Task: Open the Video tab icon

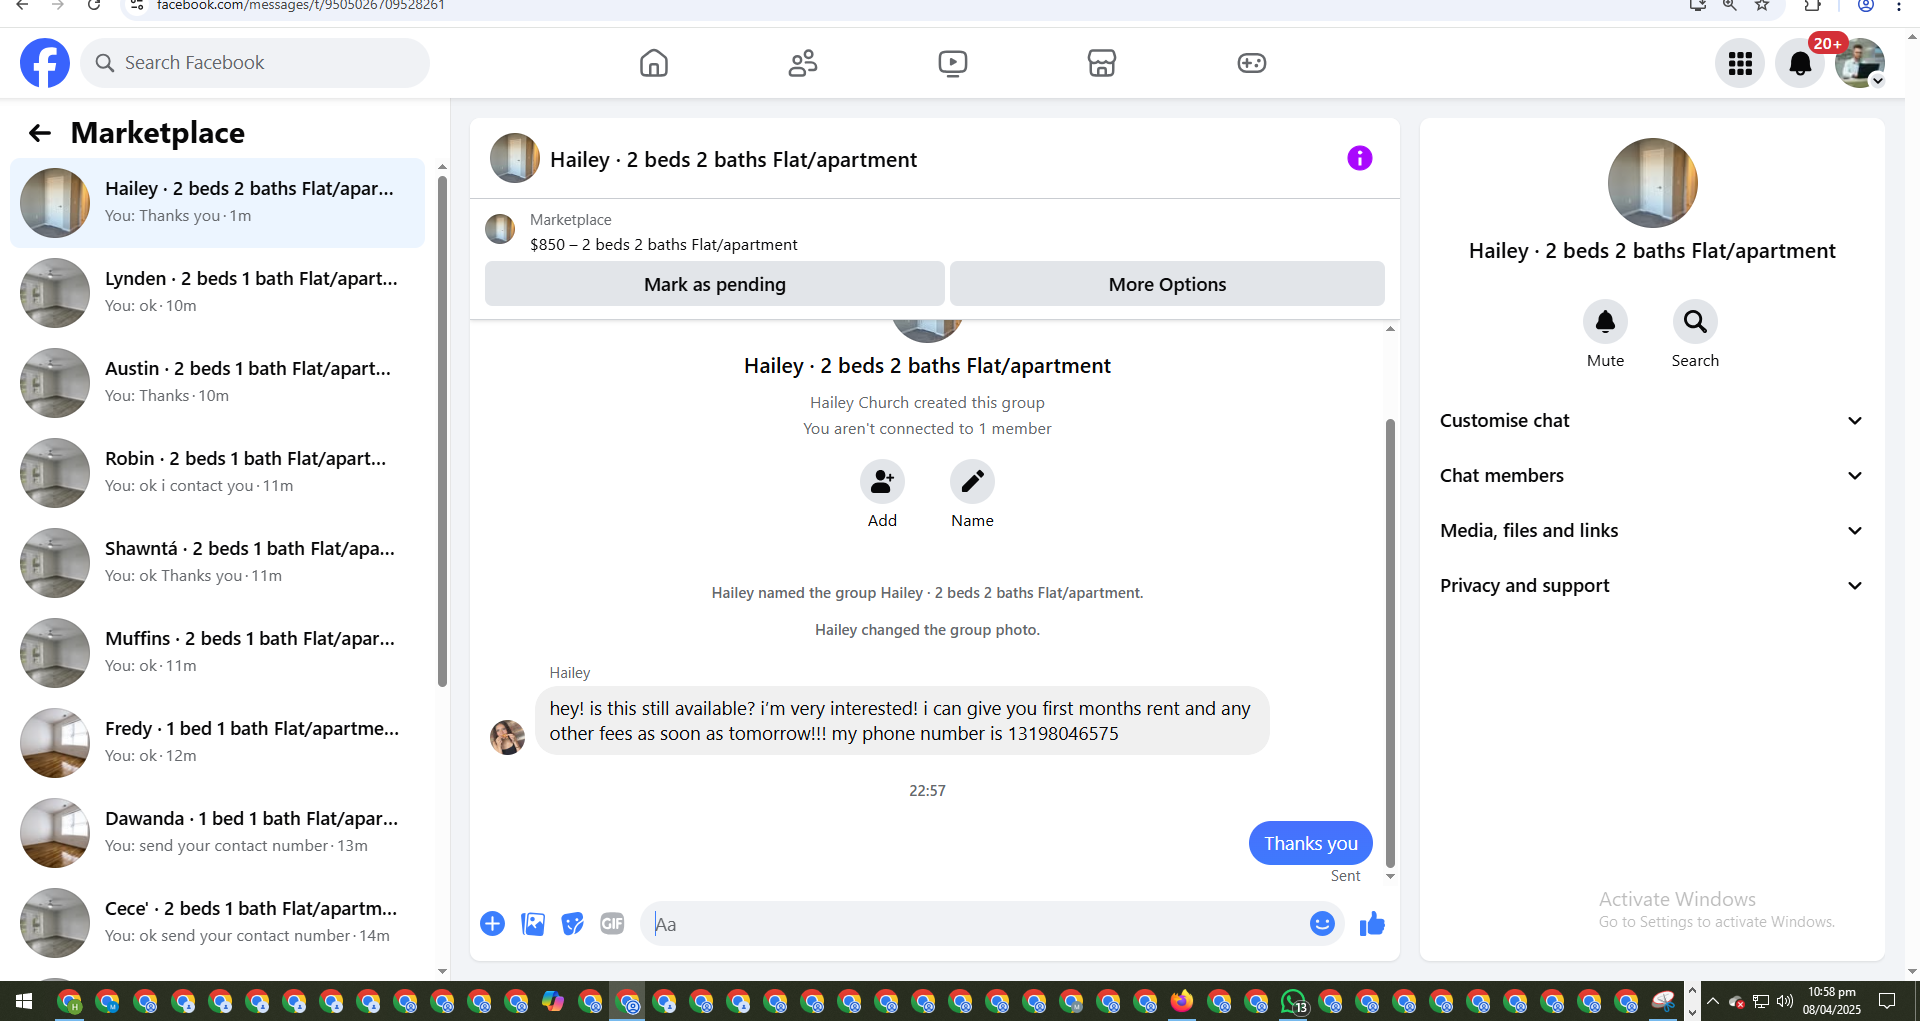Action: point(953,63)
